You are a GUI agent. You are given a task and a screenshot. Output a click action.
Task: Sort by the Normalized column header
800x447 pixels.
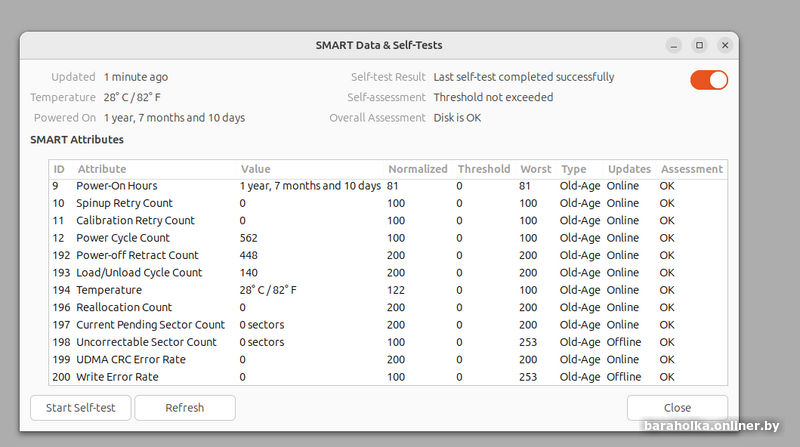pos(417,169)
